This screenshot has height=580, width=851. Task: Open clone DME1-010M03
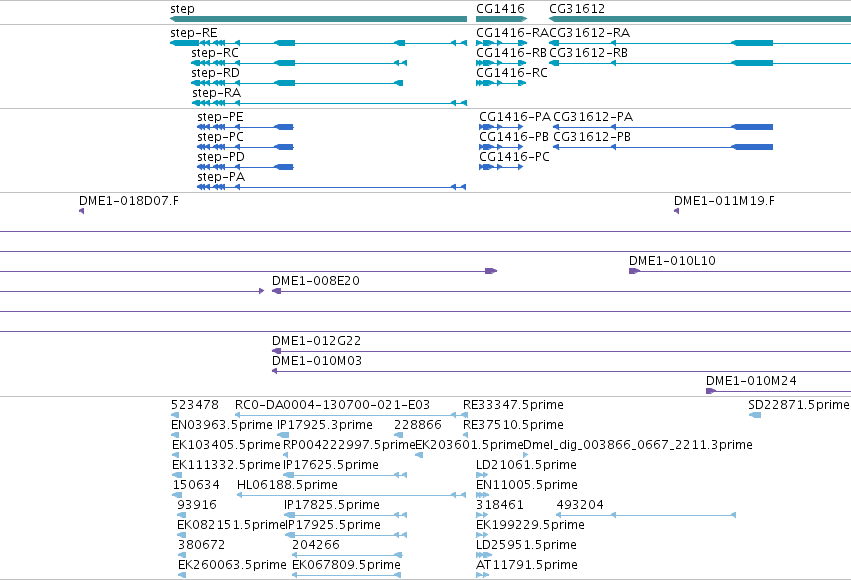coord(316,361)
